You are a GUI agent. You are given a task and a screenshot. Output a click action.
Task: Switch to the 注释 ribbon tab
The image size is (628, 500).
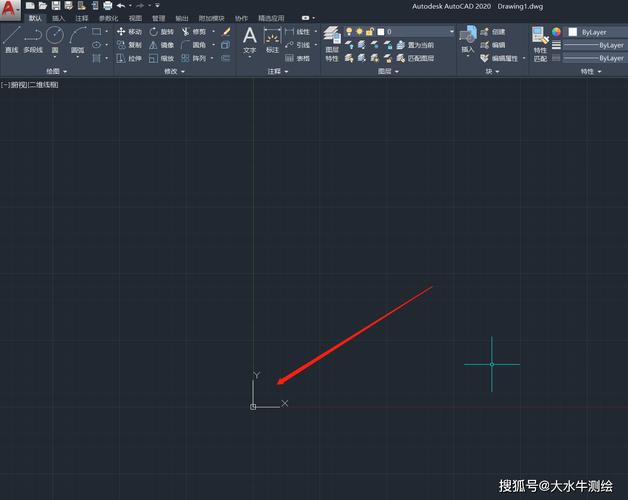click(x=82, y=18)
